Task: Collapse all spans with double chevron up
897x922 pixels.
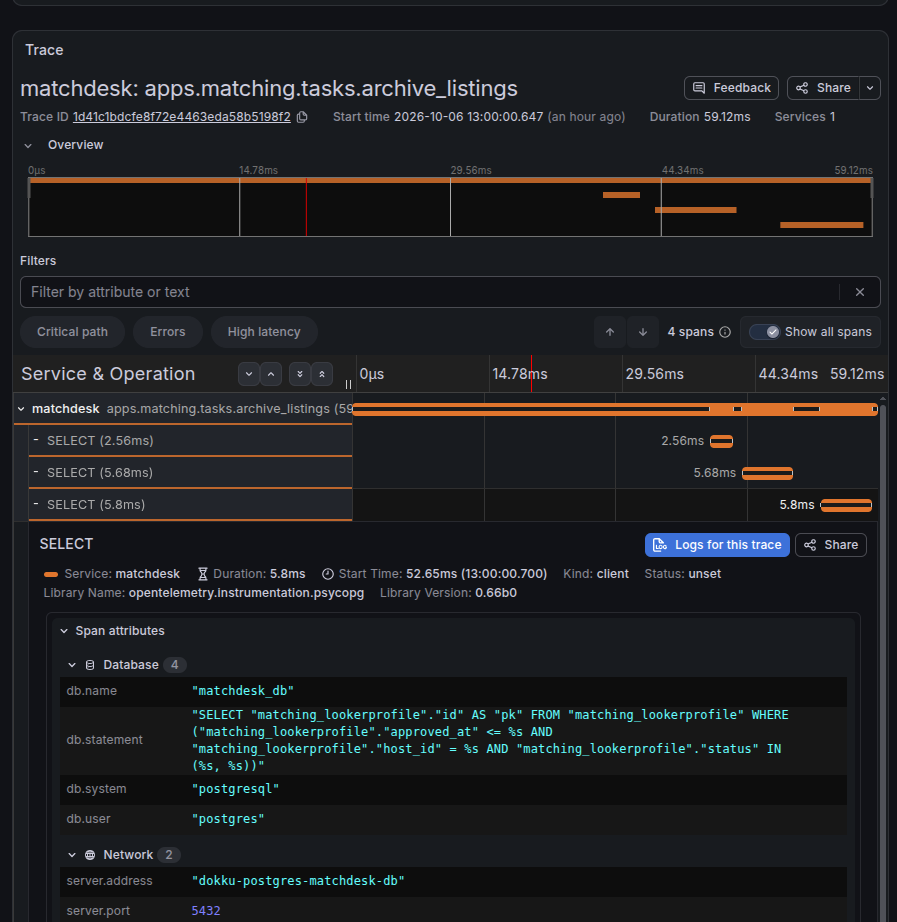Action: 322,374
